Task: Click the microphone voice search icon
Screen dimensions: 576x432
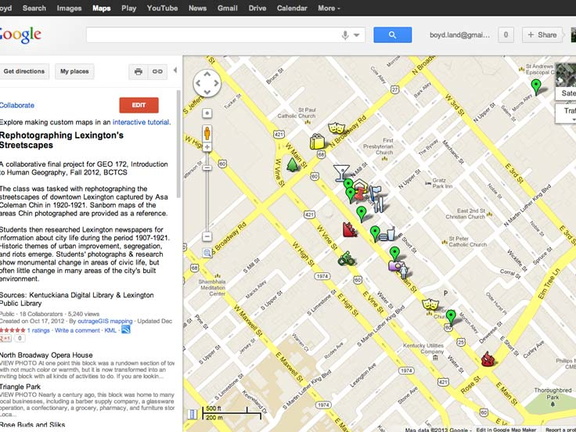Action: click(x=345, y=35)
